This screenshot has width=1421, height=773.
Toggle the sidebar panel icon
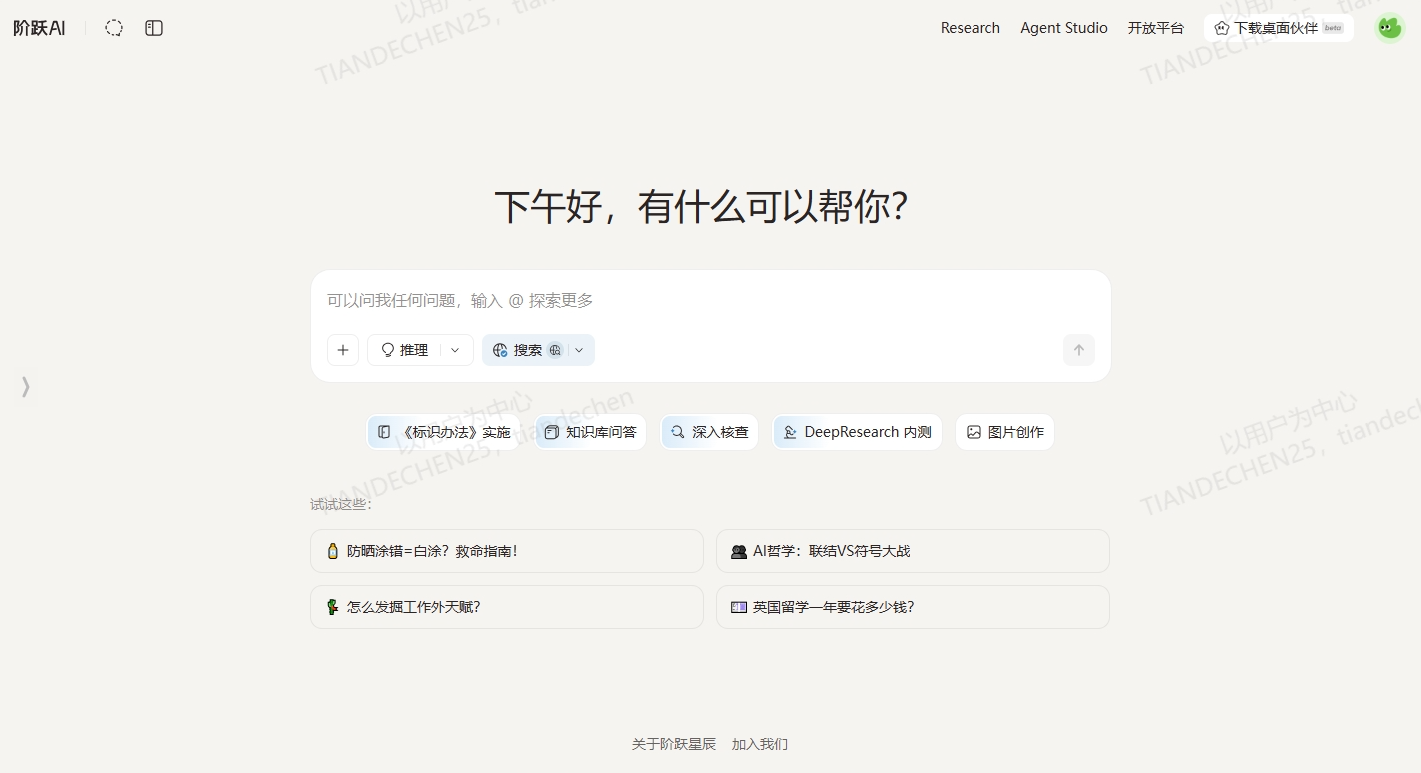point(154,28)
